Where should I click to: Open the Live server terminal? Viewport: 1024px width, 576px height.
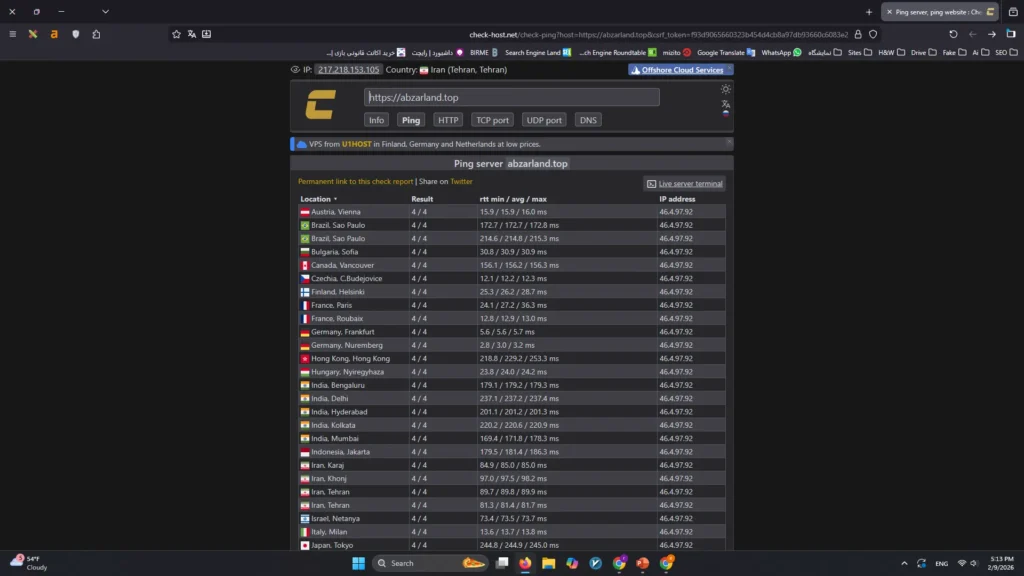coord(685,184)
